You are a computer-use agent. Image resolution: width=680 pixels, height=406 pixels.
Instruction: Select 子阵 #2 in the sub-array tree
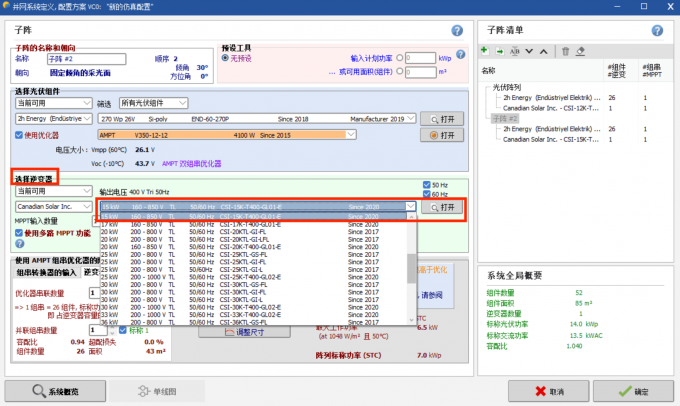click(x=505, y=118)
